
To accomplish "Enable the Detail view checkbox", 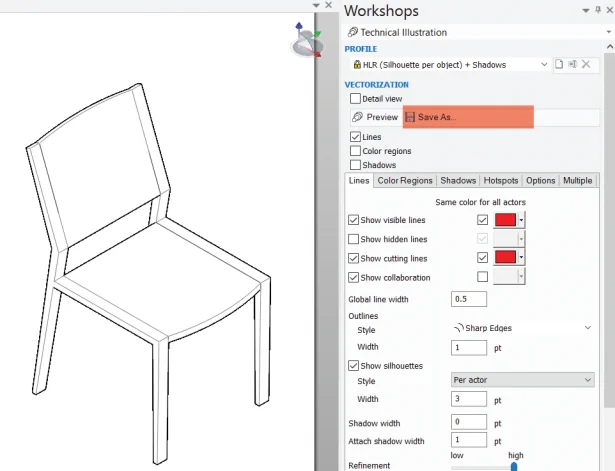I will click(x=355, y=99).
